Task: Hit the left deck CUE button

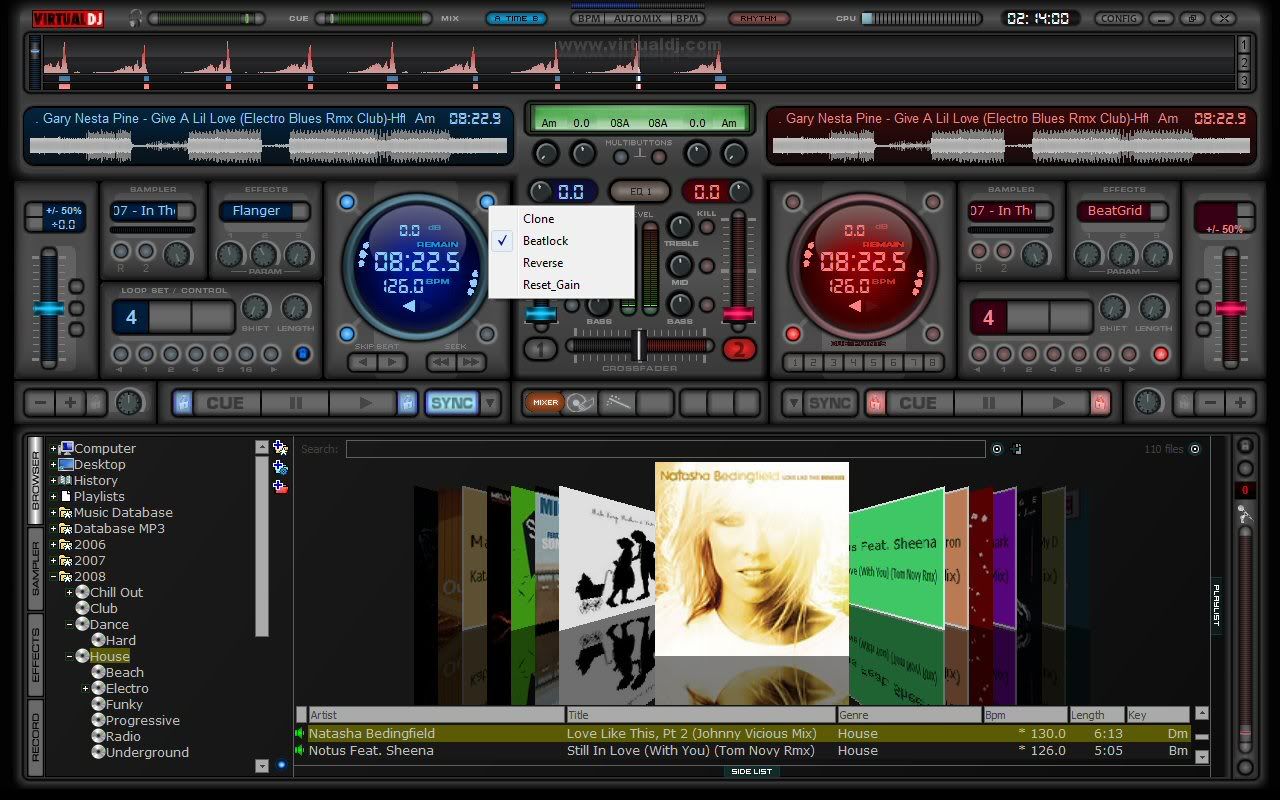Action: pyautogui.click(x=225, y=403)
